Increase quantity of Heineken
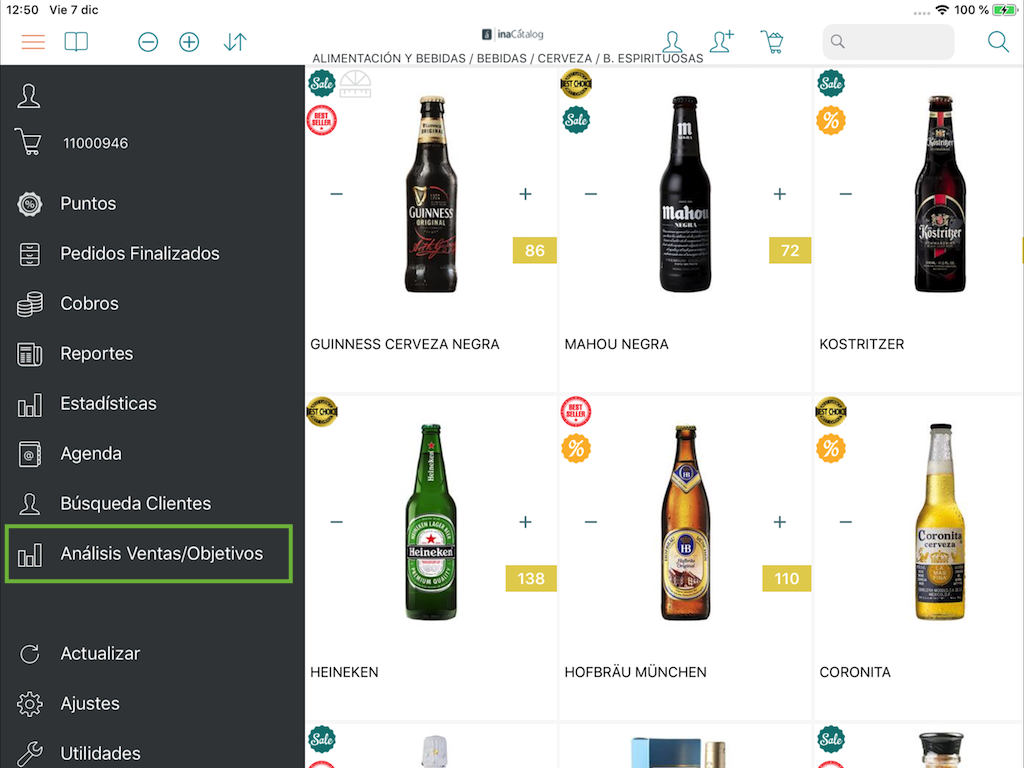 click(x=525, y=522)
